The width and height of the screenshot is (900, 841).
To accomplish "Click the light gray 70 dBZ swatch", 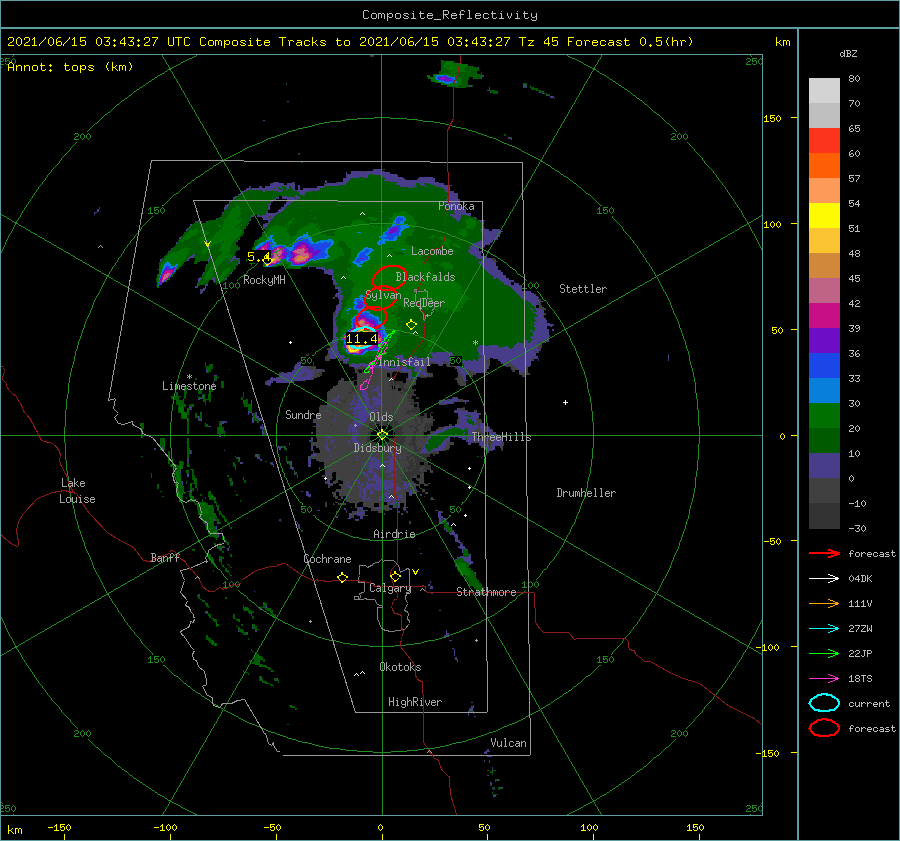I will click(x=824, y=115).
